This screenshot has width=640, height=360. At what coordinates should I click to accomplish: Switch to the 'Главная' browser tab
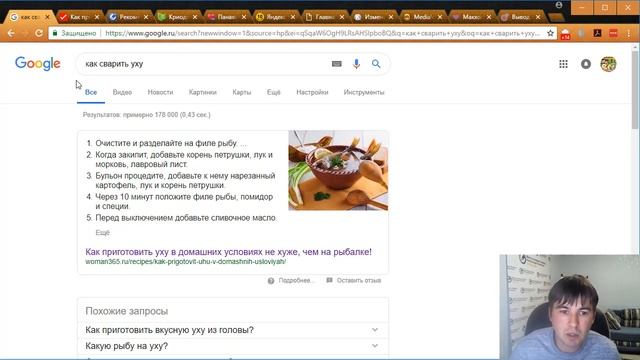pos(324,17)
